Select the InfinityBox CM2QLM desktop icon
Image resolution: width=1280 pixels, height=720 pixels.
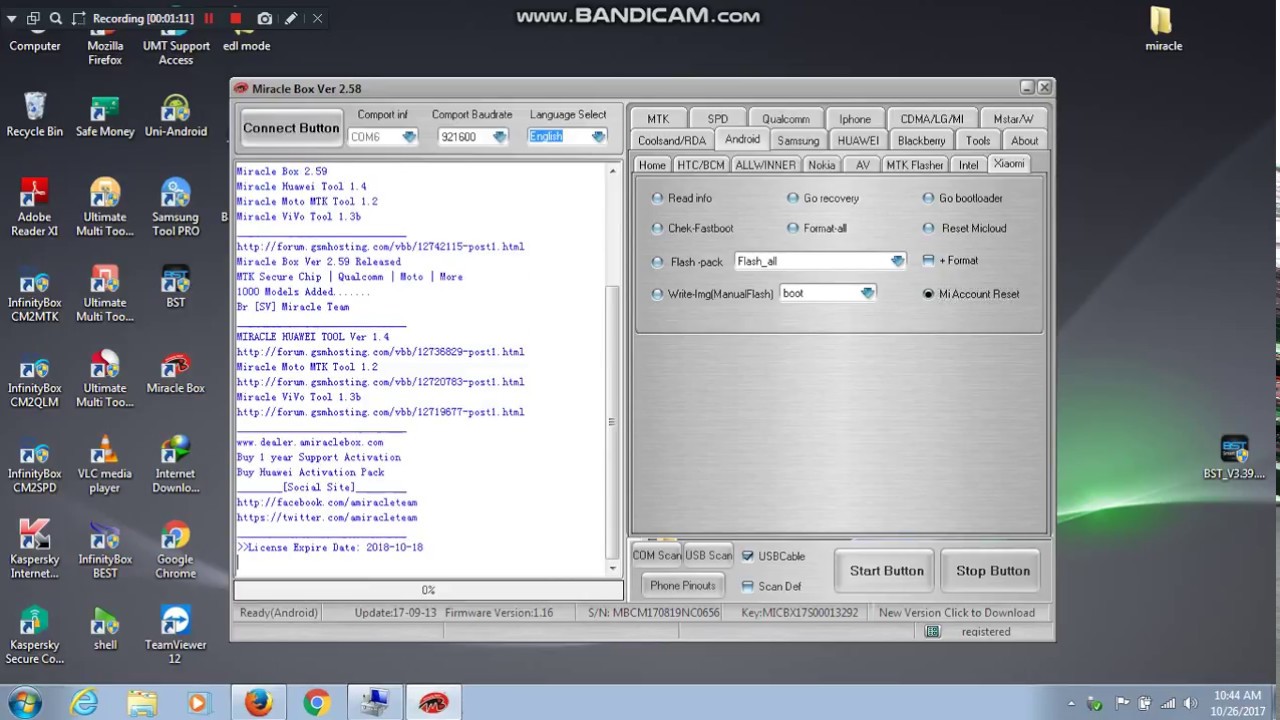tap(35, 378)
